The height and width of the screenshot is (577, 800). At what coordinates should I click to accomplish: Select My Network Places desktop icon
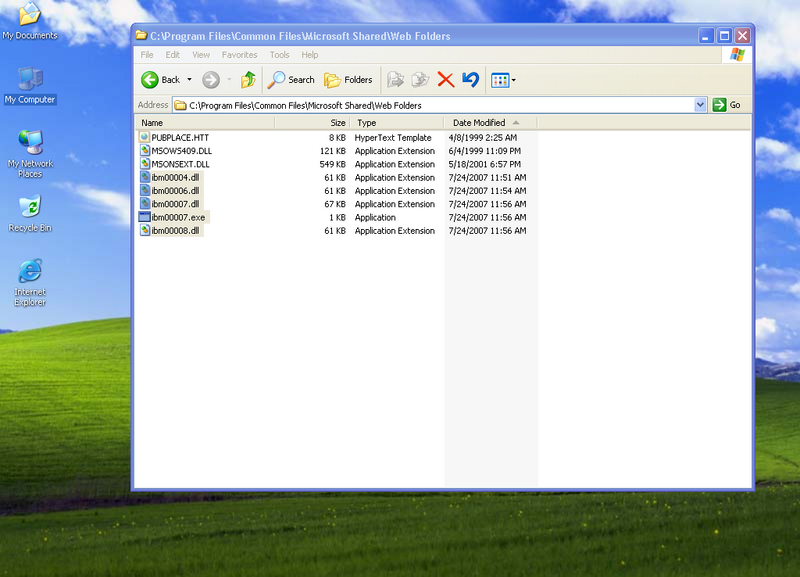point(30,154)
